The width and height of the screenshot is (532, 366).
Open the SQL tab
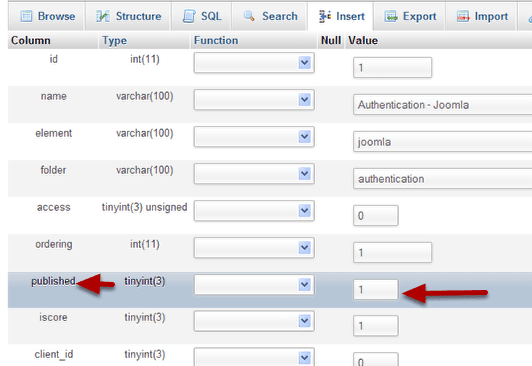(x=202, y=16)
